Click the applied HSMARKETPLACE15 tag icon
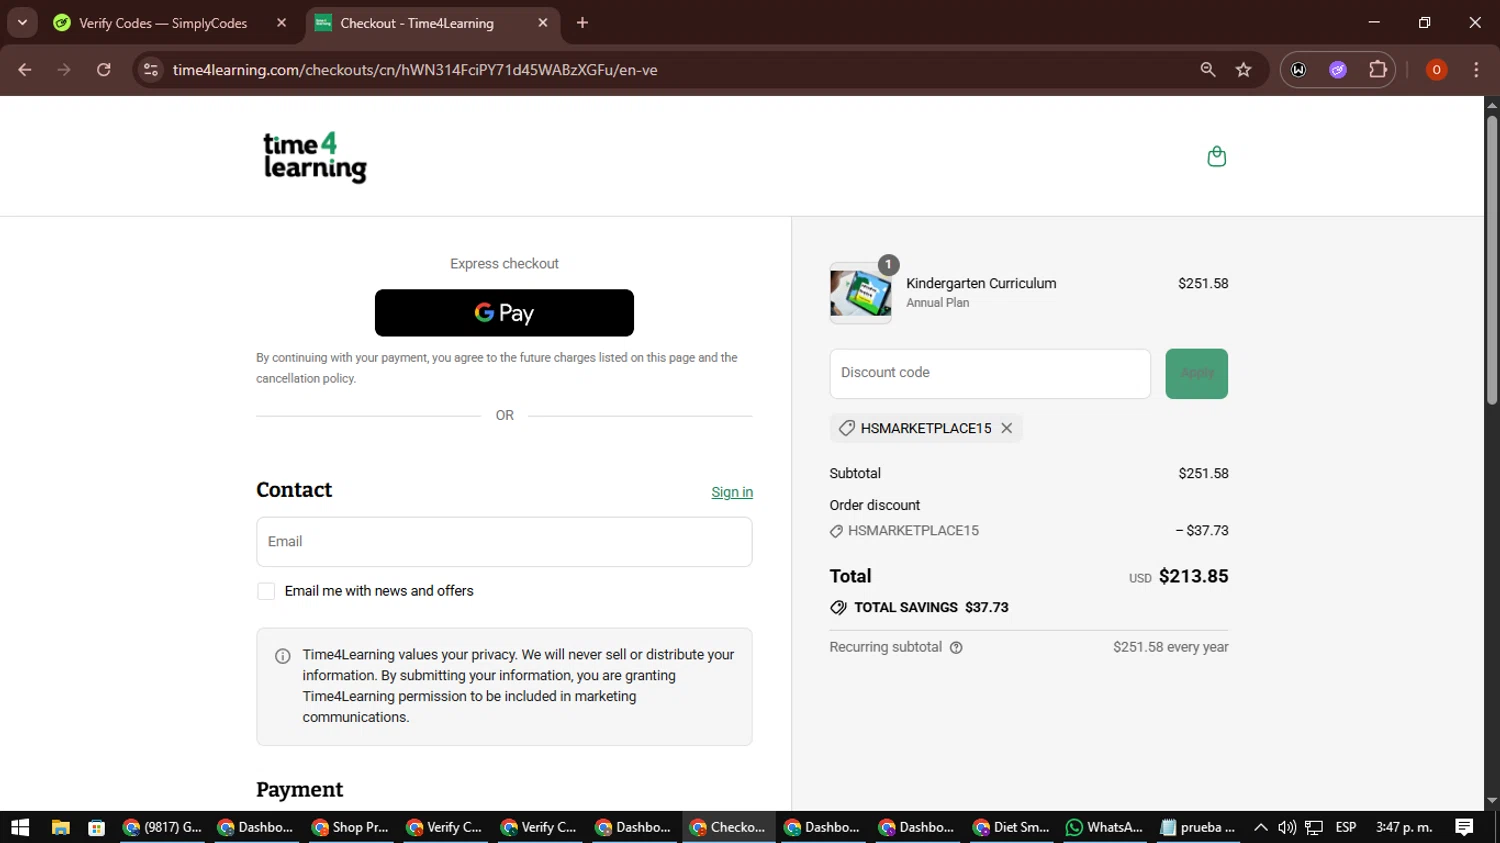The height and width of the screenshot is (843, 1500). click(847, 428)
